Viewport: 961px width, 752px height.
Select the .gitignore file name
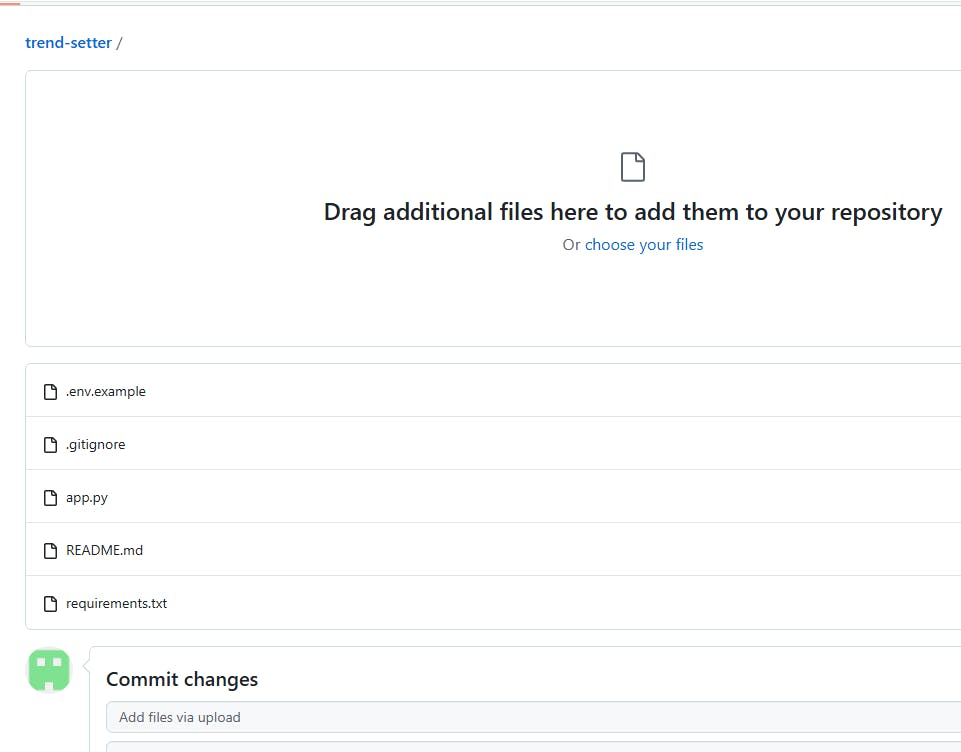click(x=96, y=445)
